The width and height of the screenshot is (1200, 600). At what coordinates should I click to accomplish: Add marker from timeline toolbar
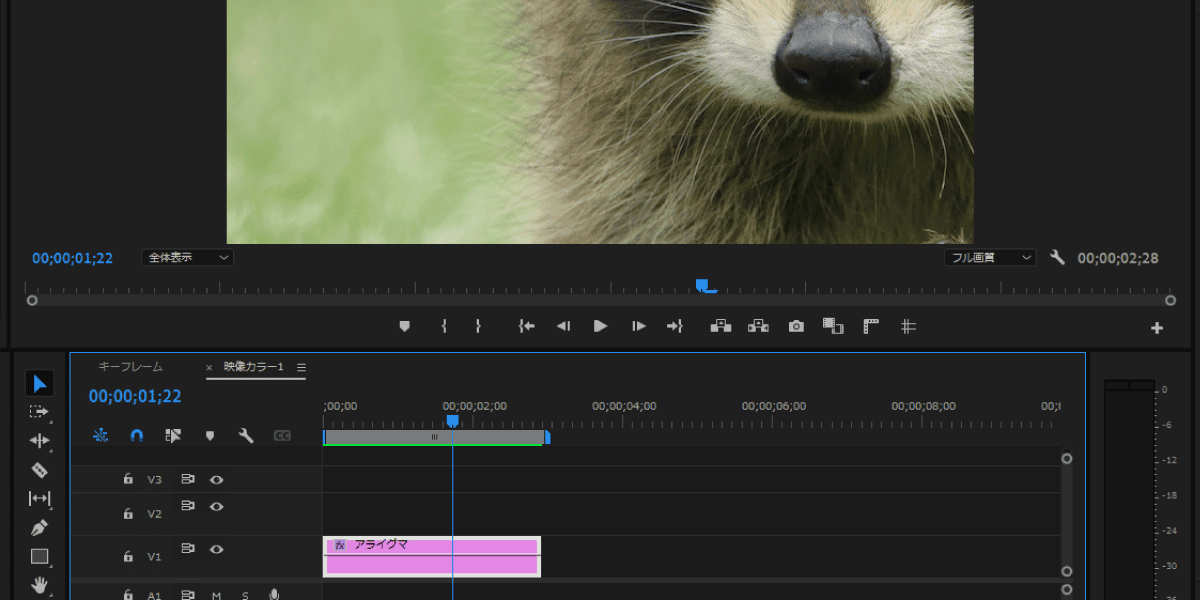click(210, 436)
